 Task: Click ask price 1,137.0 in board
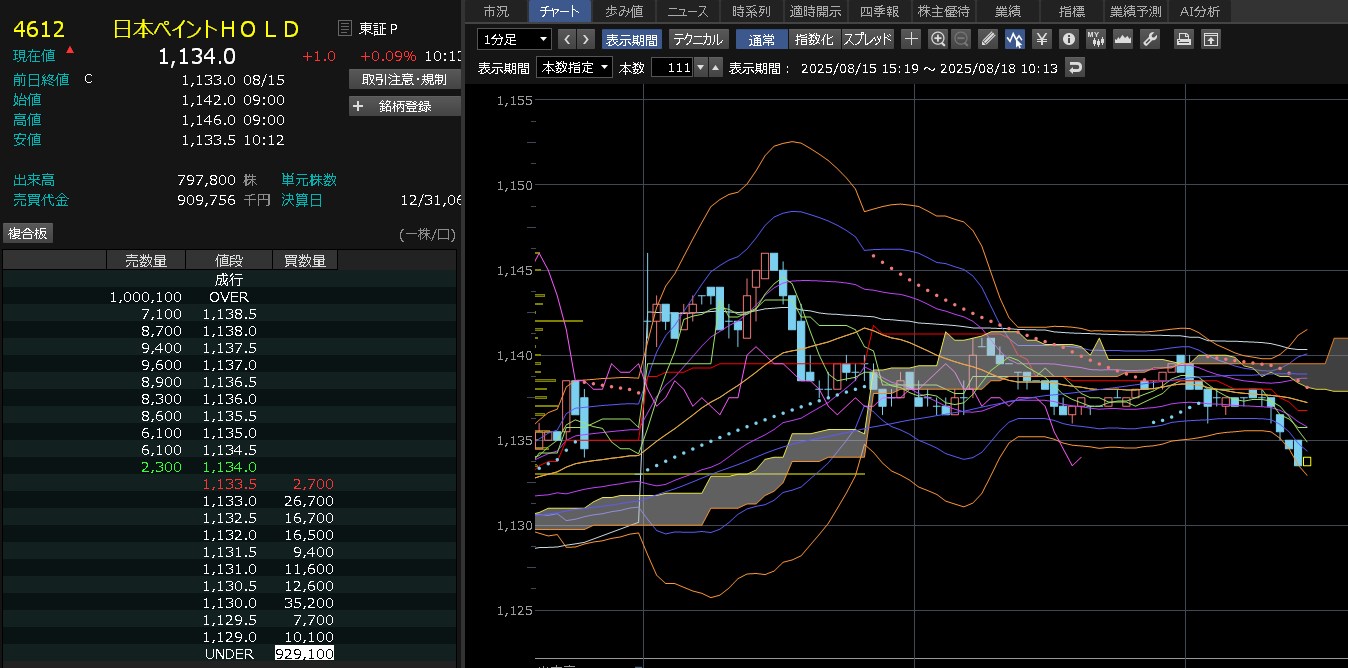click(229, 365)
